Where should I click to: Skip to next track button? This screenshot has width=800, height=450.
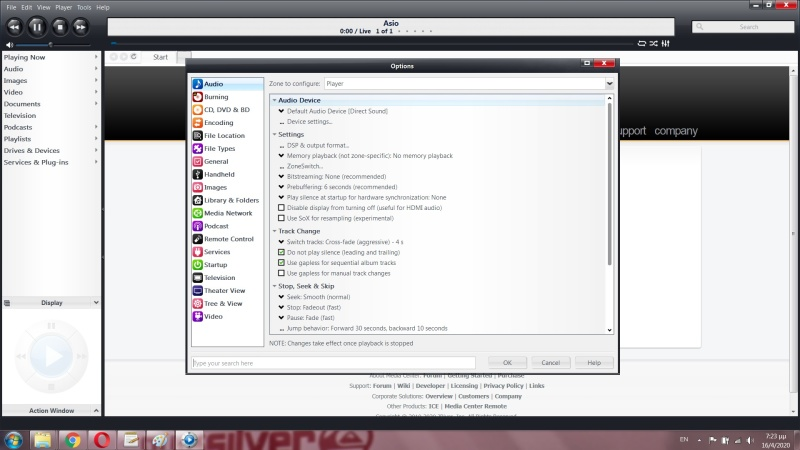(81, 27)
